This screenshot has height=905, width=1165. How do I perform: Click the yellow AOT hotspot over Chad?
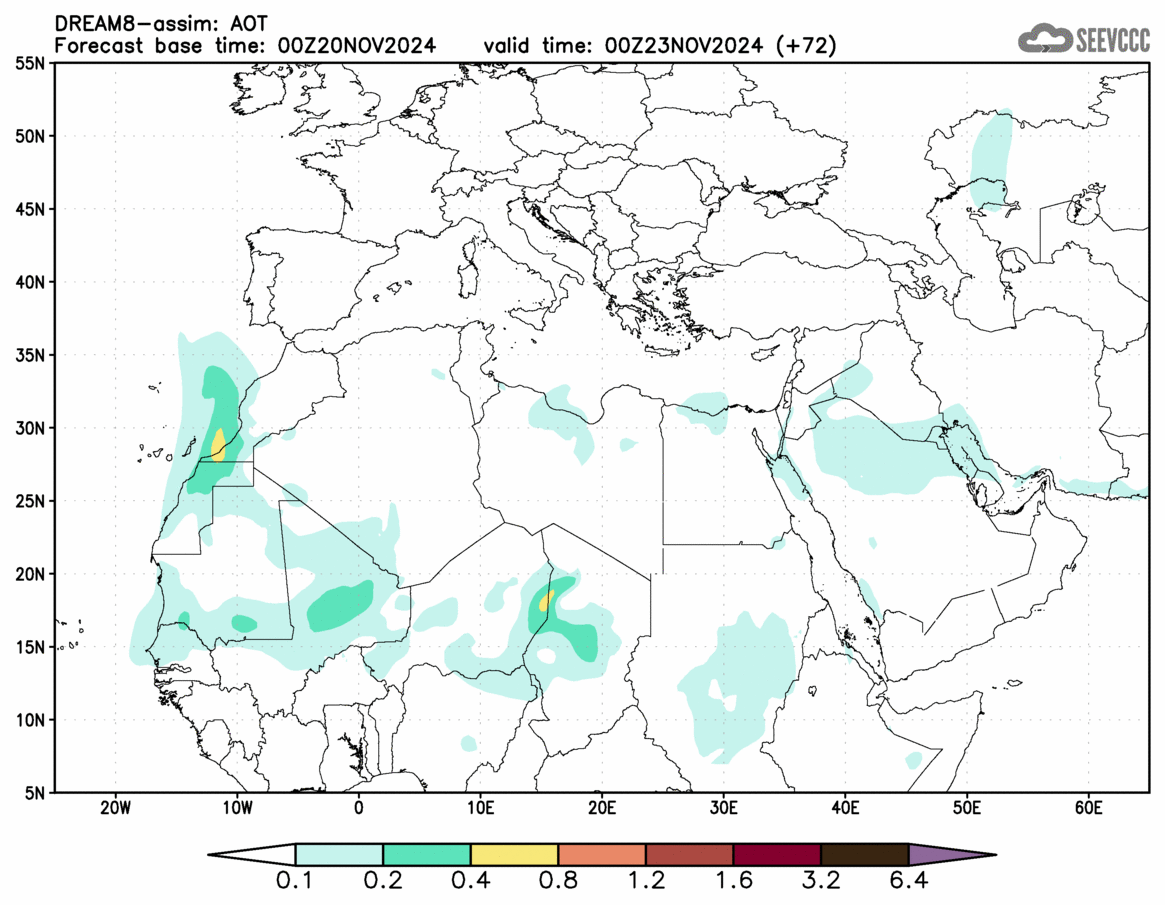pyautogui.click(x=546, y=600)
